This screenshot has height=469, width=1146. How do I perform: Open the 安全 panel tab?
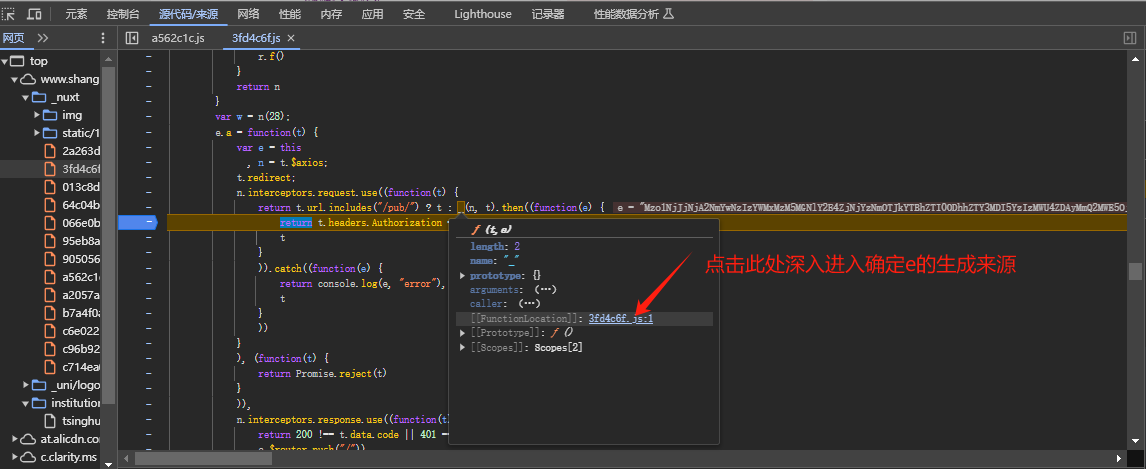414,14
